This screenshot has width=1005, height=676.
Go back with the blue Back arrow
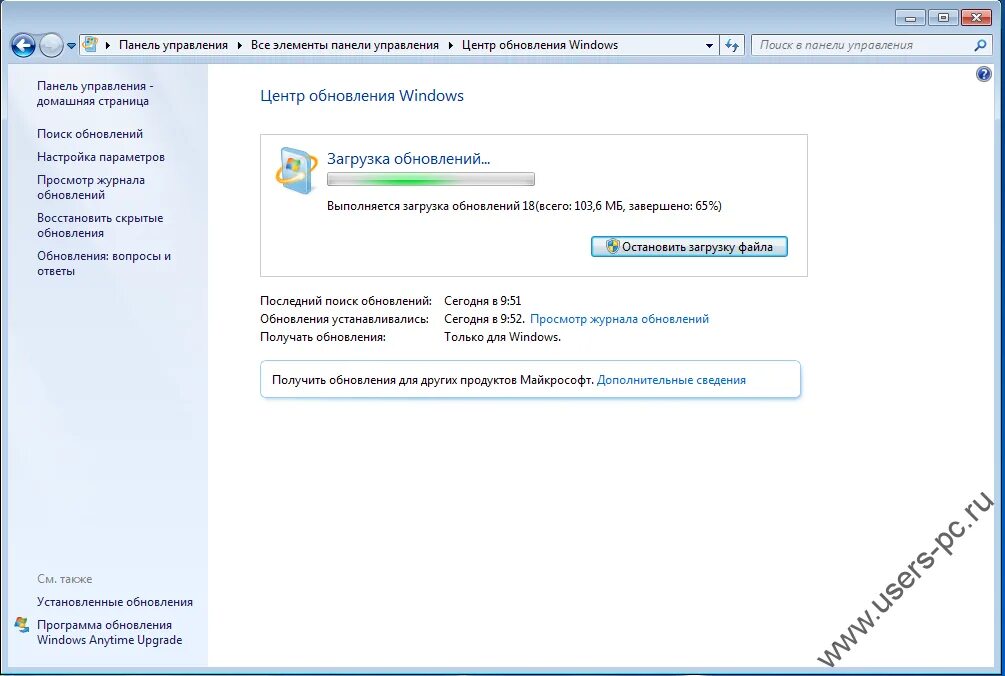[x=23, y=45]
